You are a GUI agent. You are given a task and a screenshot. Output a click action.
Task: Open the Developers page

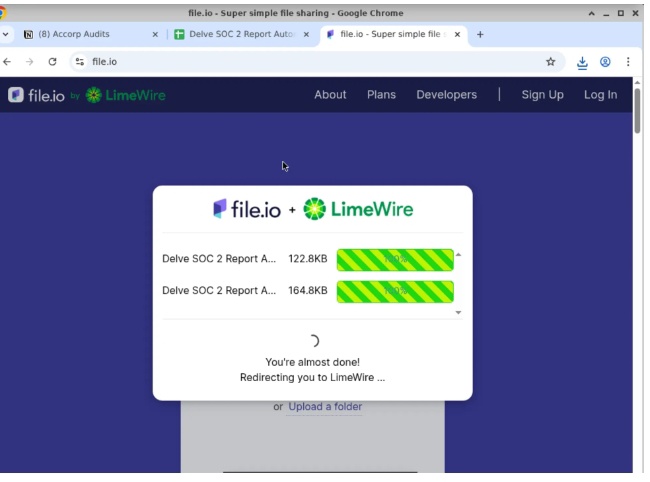[x=446, y=95]
